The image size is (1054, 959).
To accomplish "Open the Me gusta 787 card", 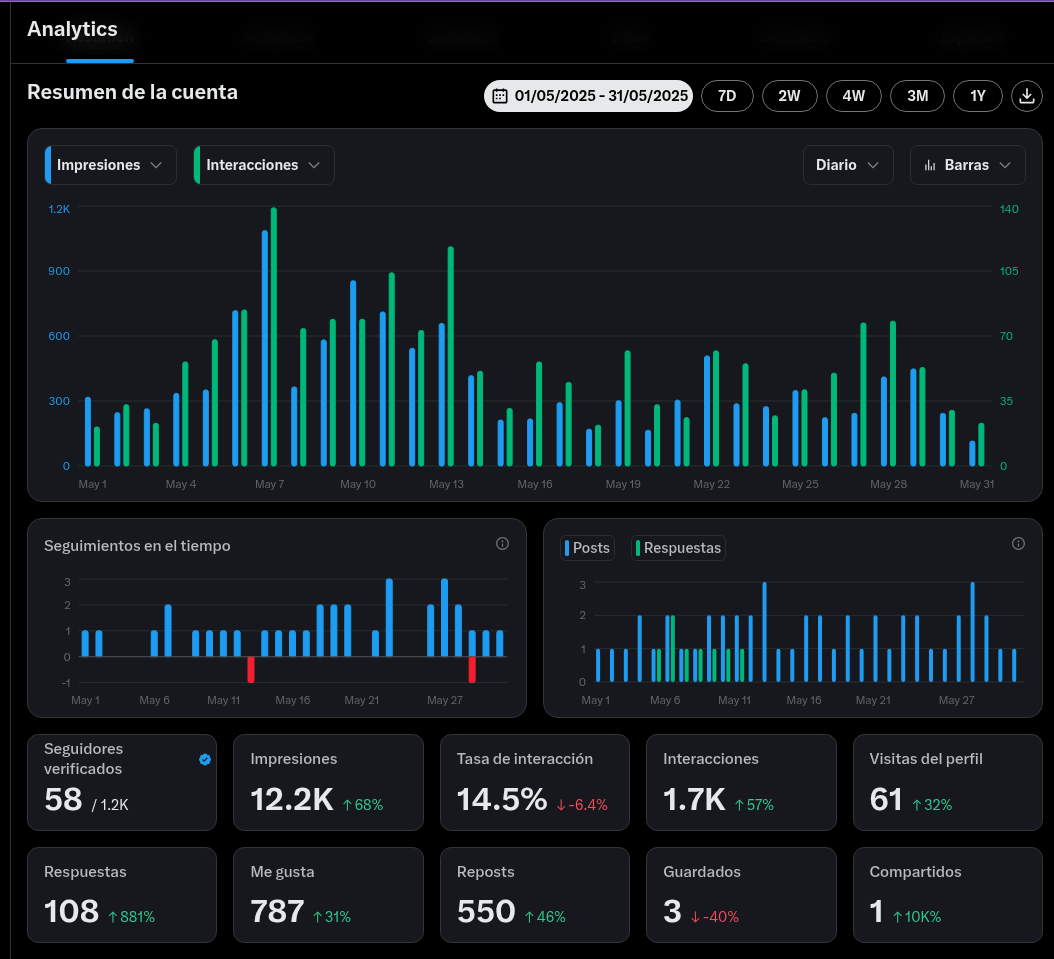I will [x=328, y=895].
